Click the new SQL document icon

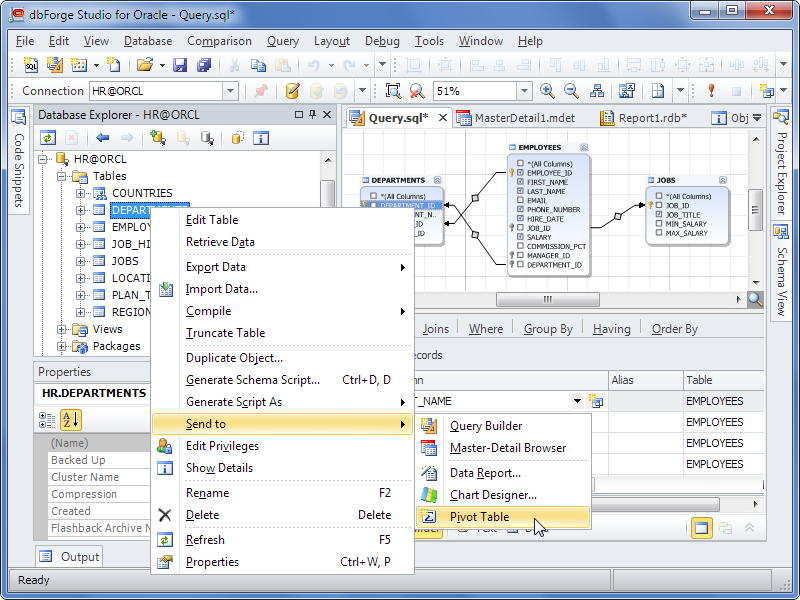pos(30,65)
